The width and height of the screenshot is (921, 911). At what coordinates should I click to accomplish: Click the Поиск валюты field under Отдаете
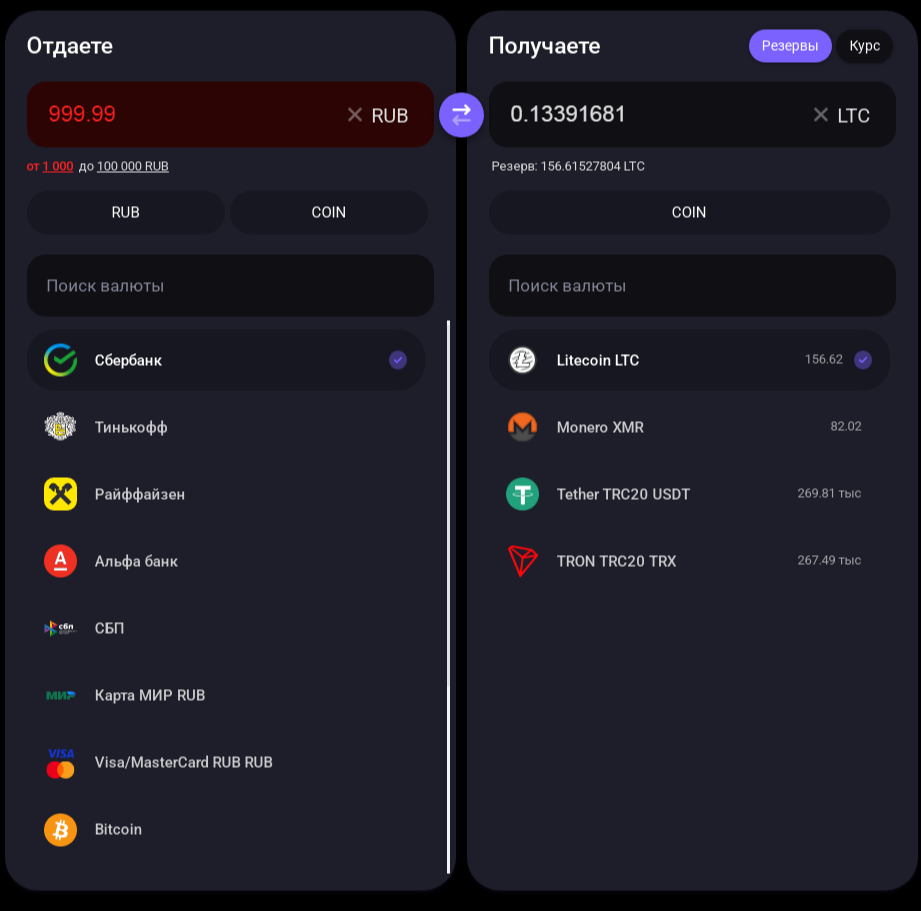pos(230,285)
